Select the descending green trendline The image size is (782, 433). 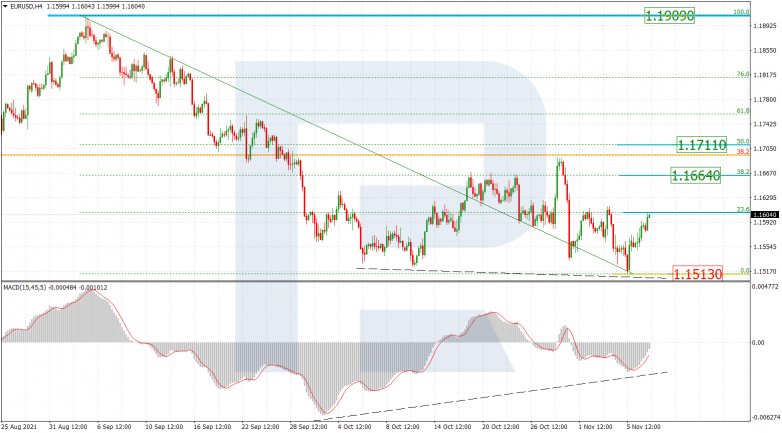click(x=355, y=145)
